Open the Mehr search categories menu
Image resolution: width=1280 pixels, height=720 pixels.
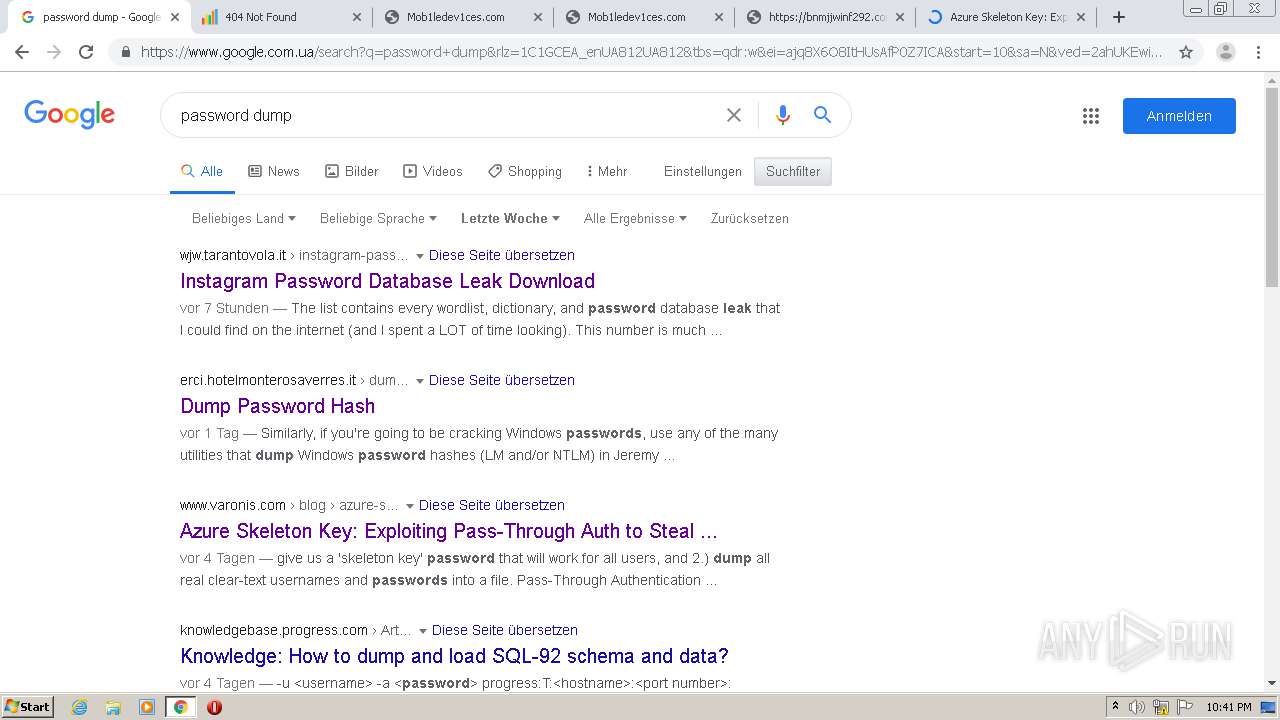tap(607, 171)
